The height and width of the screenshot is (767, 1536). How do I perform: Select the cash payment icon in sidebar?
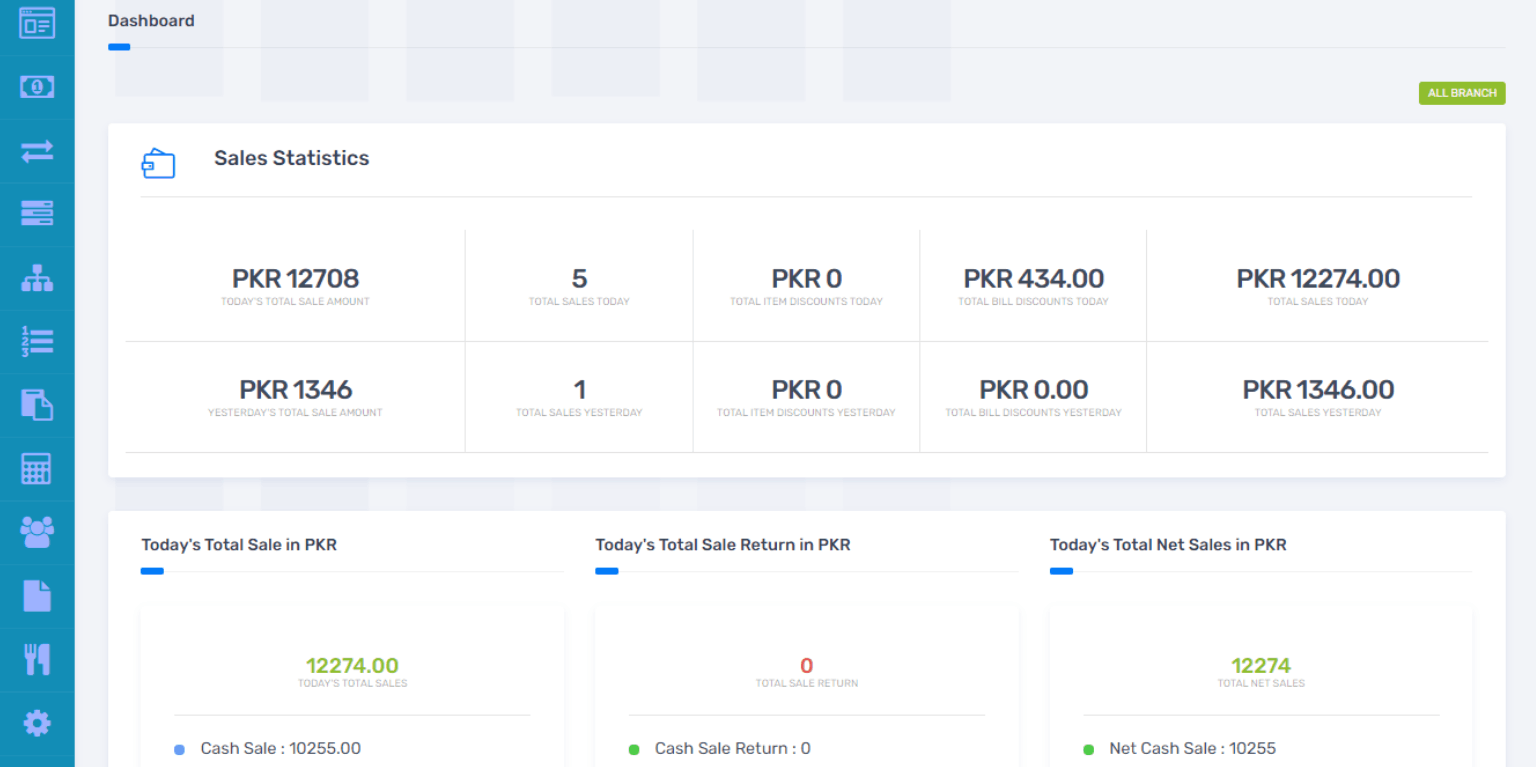[37, 87]
